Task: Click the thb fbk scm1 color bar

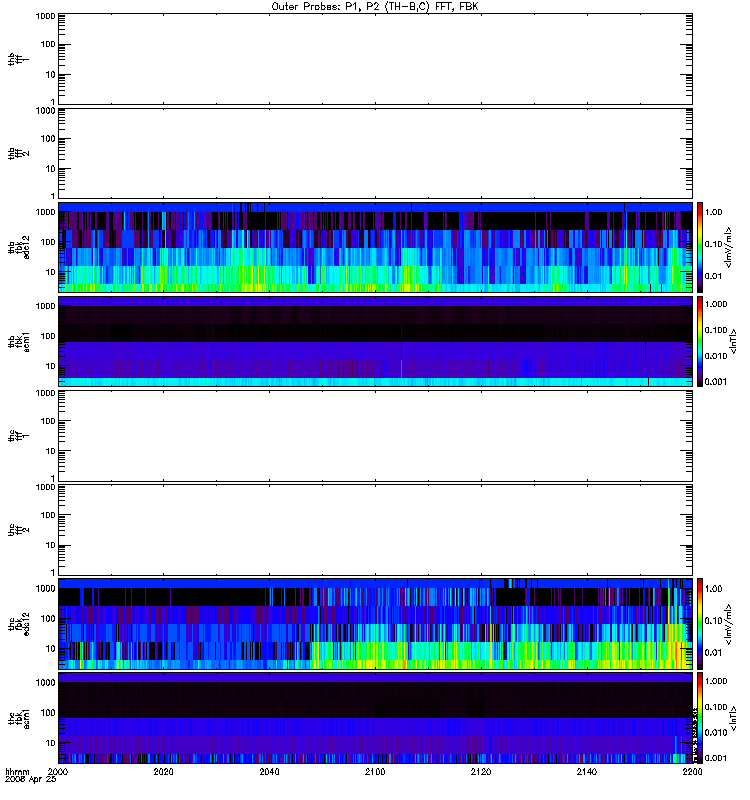Action: point(700,341)
